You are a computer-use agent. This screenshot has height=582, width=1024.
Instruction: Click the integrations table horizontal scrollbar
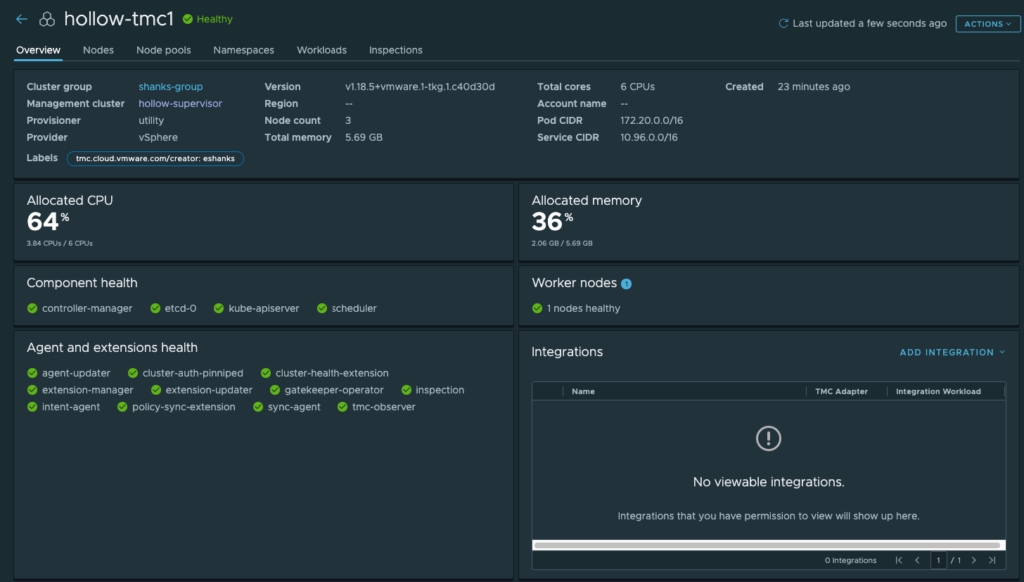pyautogui.click(x=767, y=545)
